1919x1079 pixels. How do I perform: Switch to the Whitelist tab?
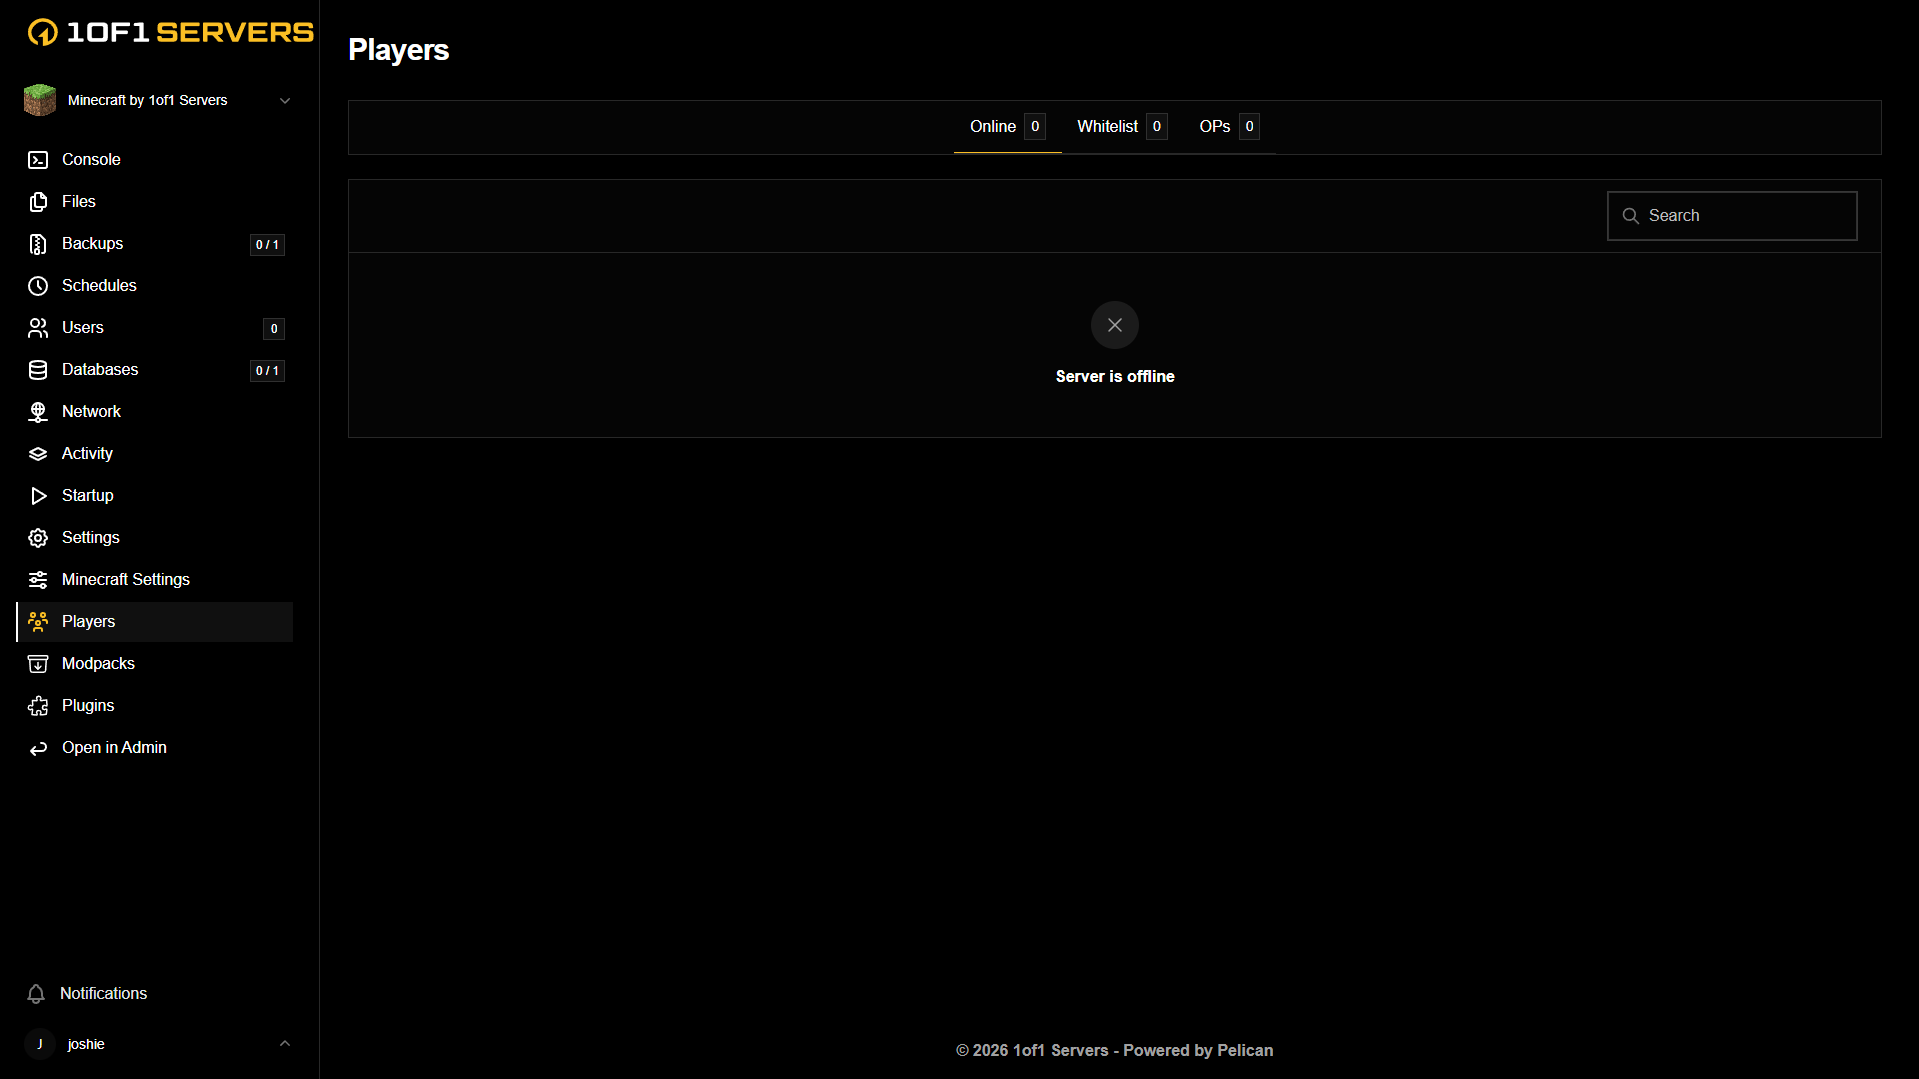tap(1122, 127)
